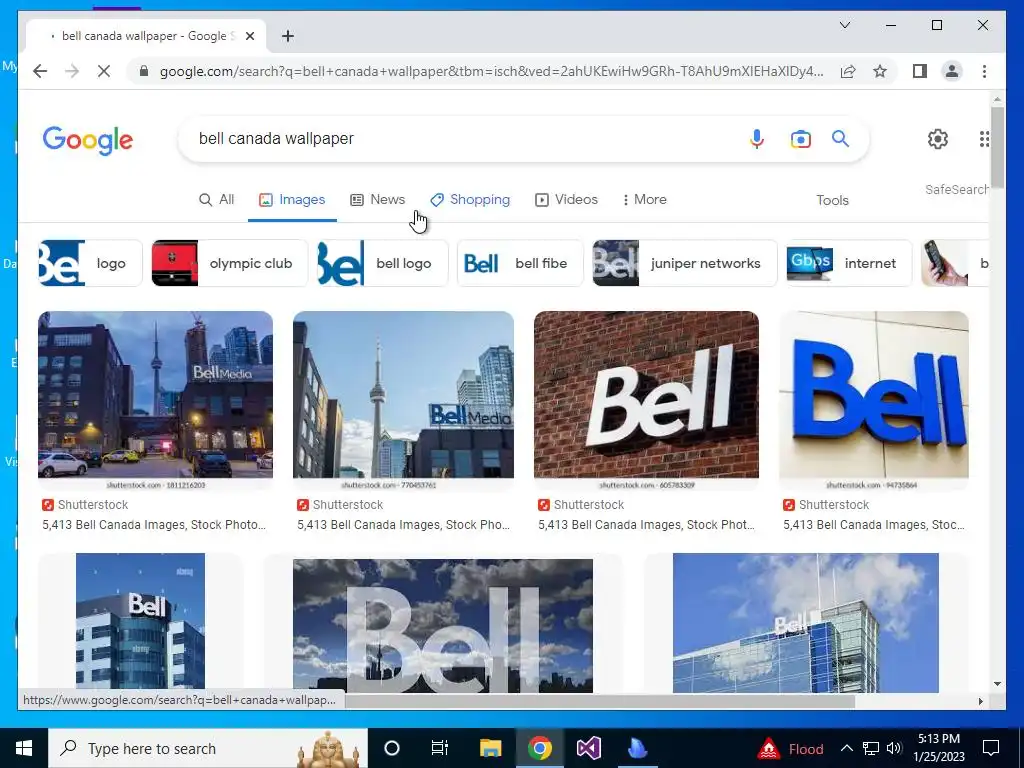
Task: Click the horizontal scrollbar right arrow
Action: [x=980, y=701]
